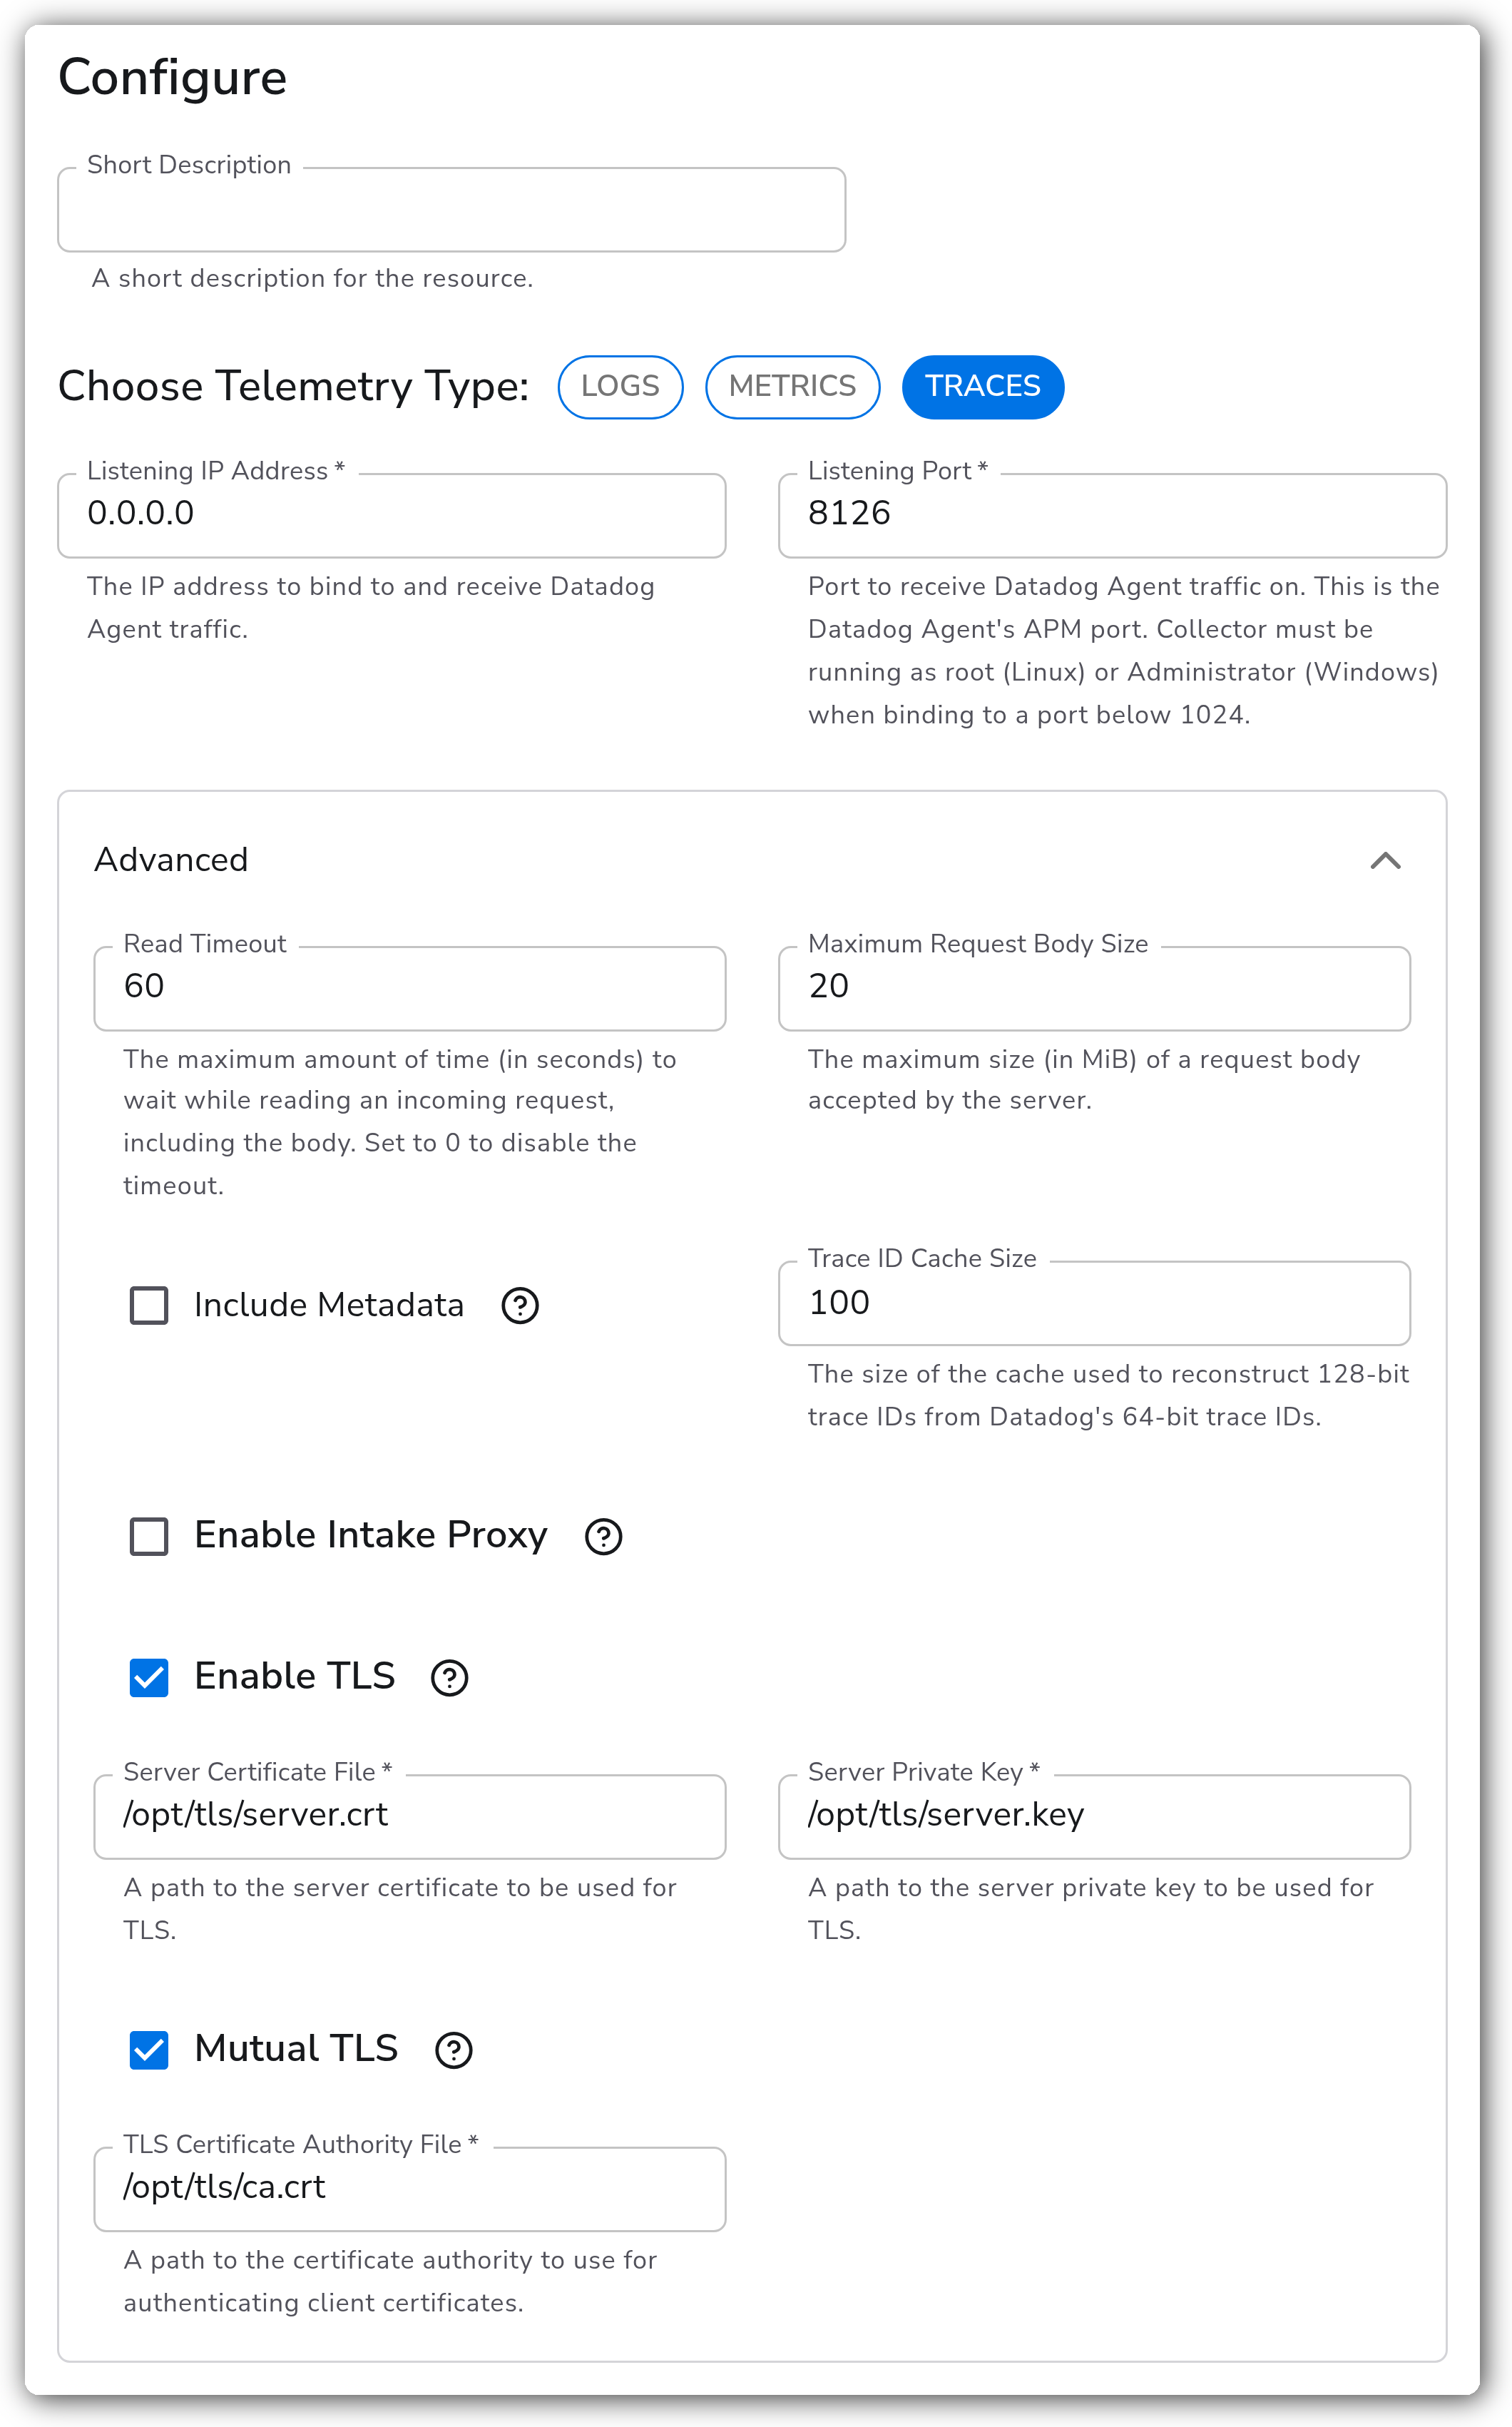Screen dimensions: 1512x2427
Task: Click the Include Metadata label text
Action: [x=329, y=1305]
